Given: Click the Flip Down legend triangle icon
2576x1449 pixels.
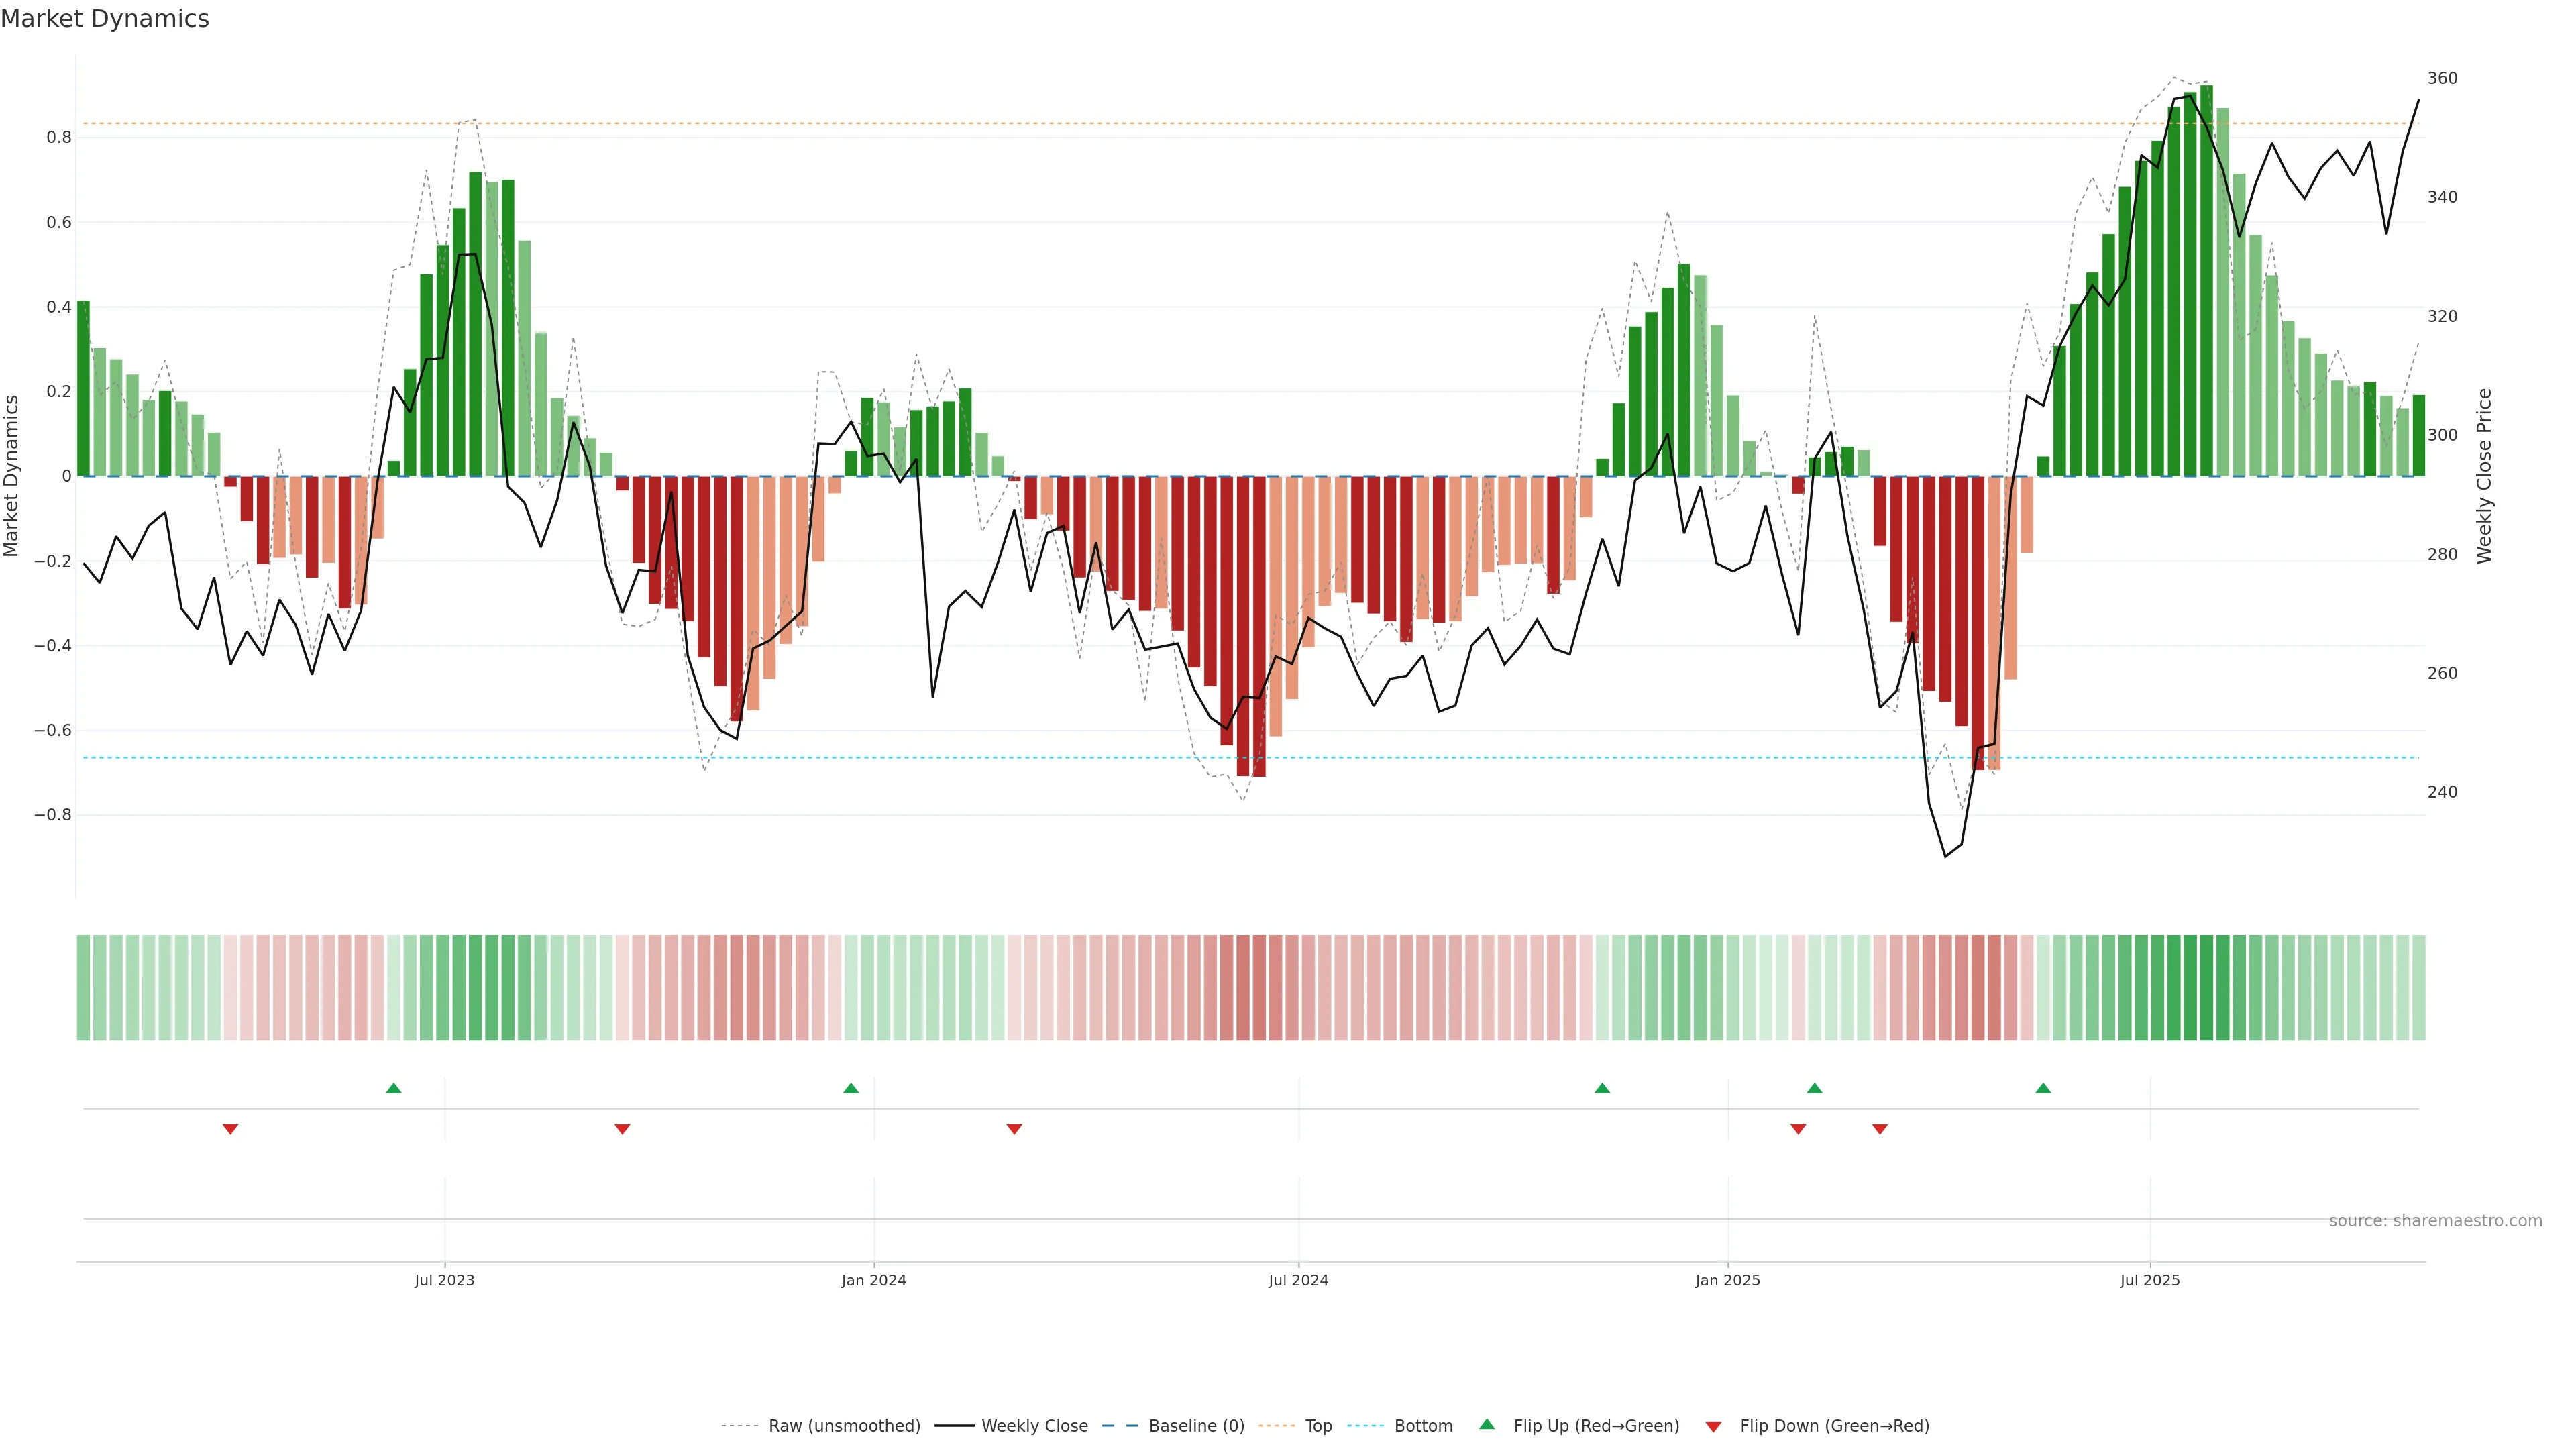Looking at the screenshot, I should pos(1713,1426).
